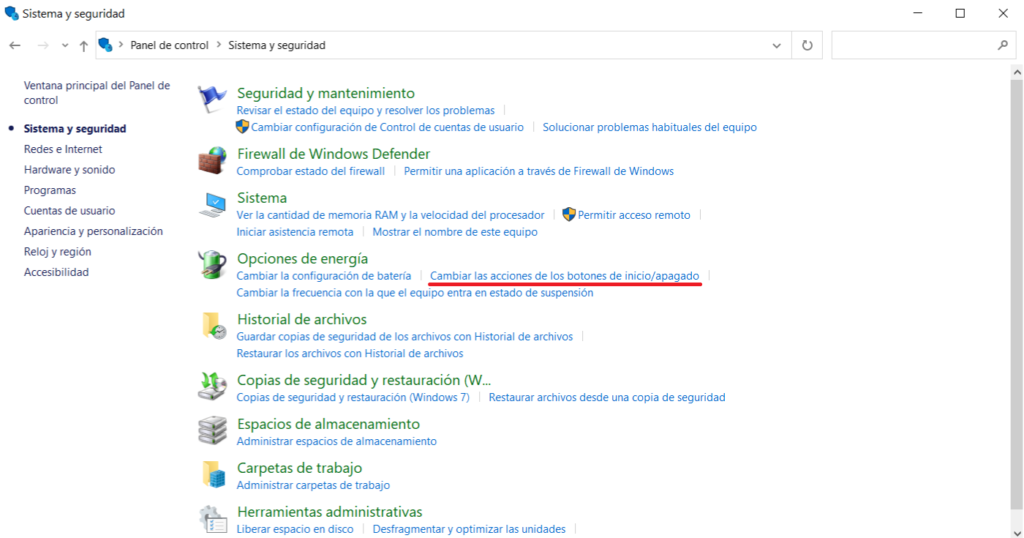
Task: Click Iniciar asistencia remota
Action: 295,232
